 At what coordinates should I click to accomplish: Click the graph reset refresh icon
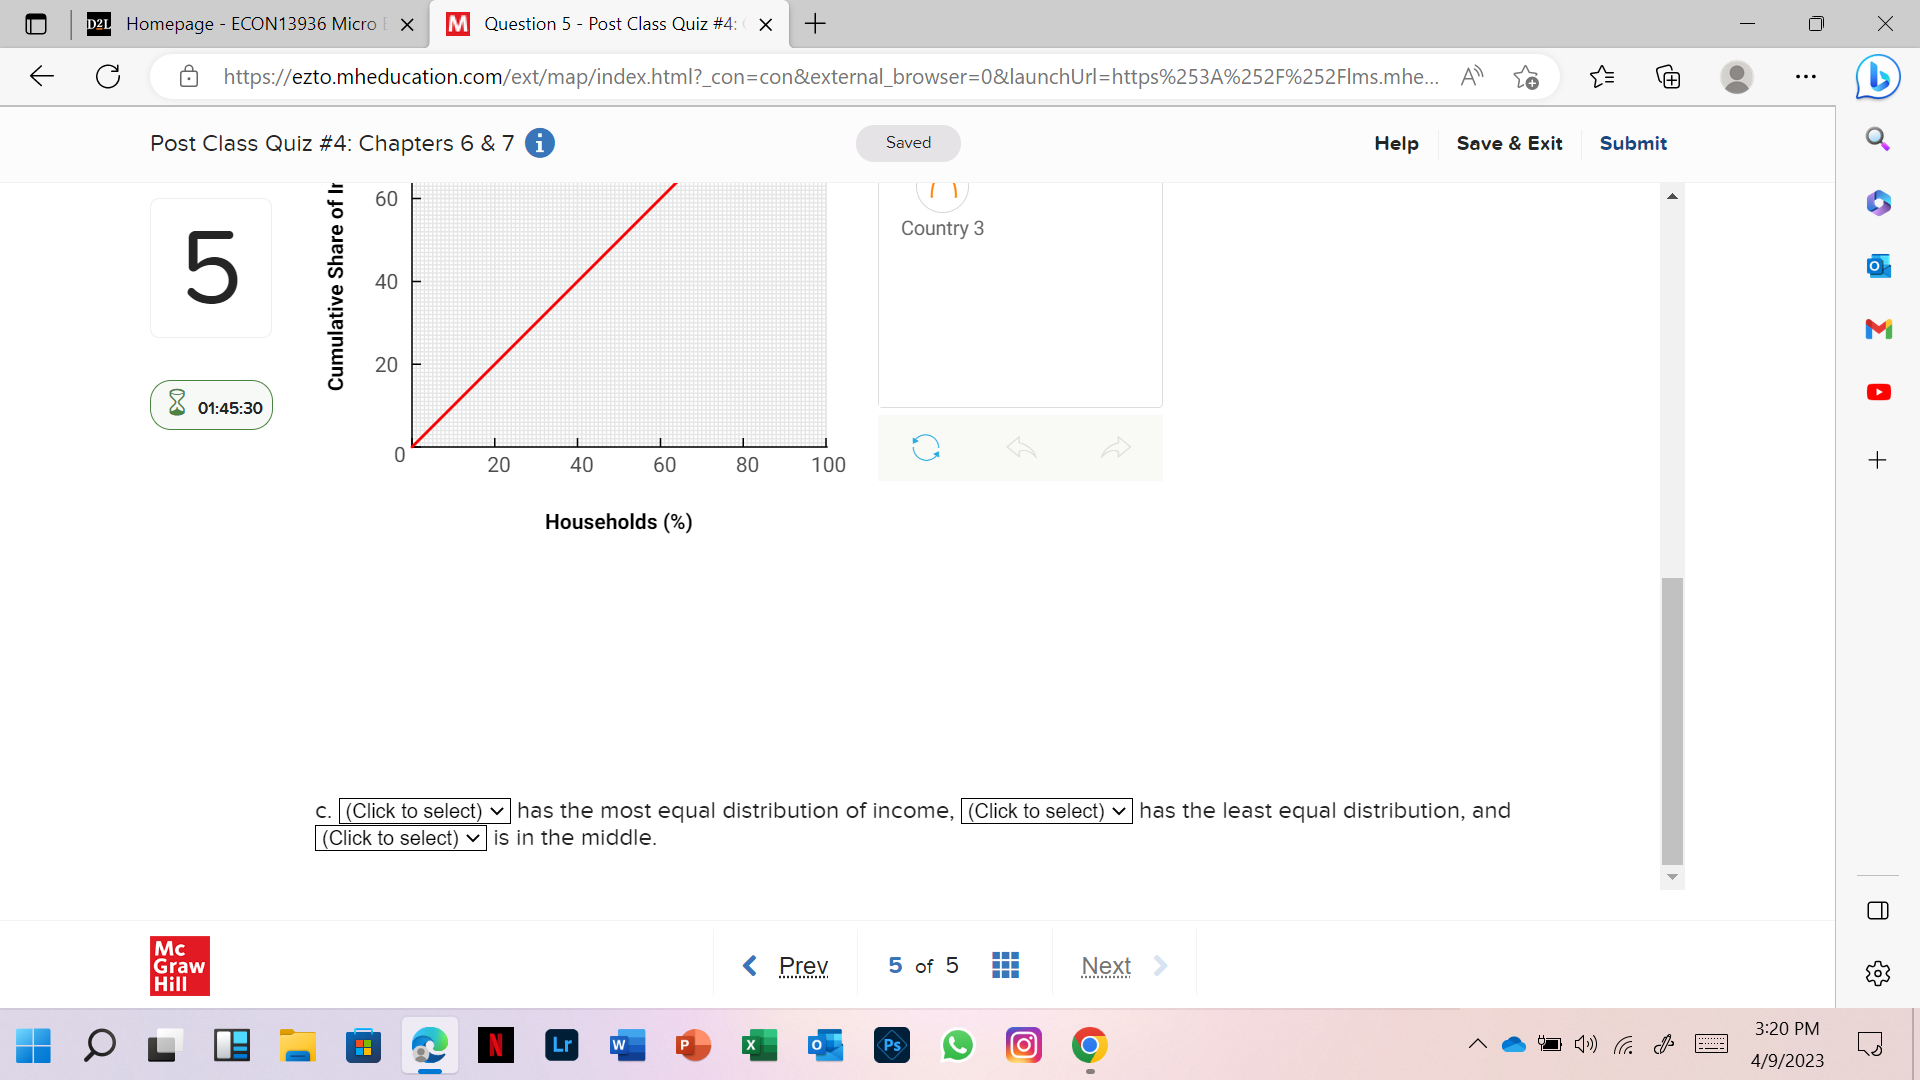point(926,447)
